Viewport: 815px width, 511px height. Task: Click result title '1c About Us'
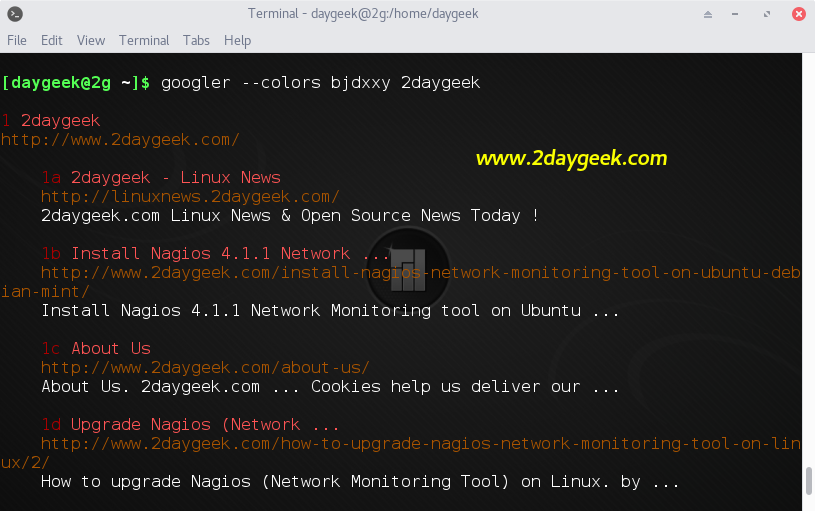point(96,349)
